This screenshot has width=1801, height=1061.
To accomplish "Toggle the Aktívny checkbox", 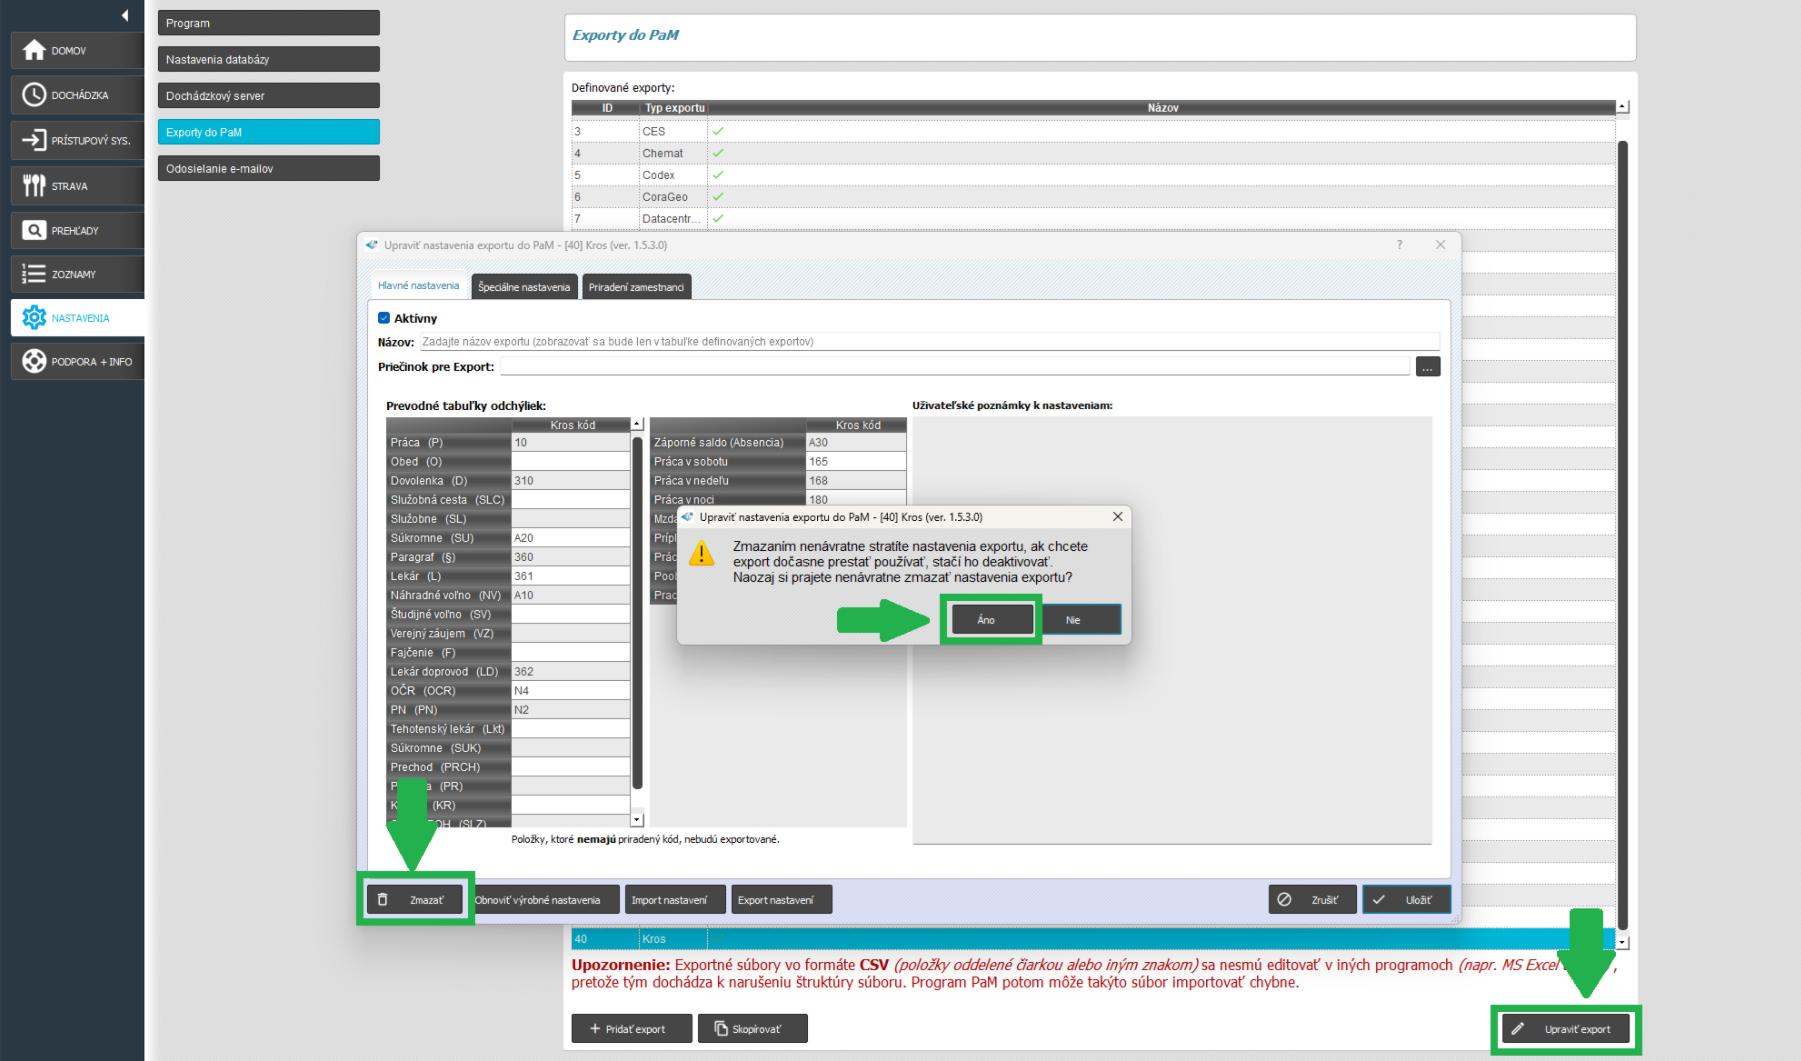I will [x=384, y=318].
